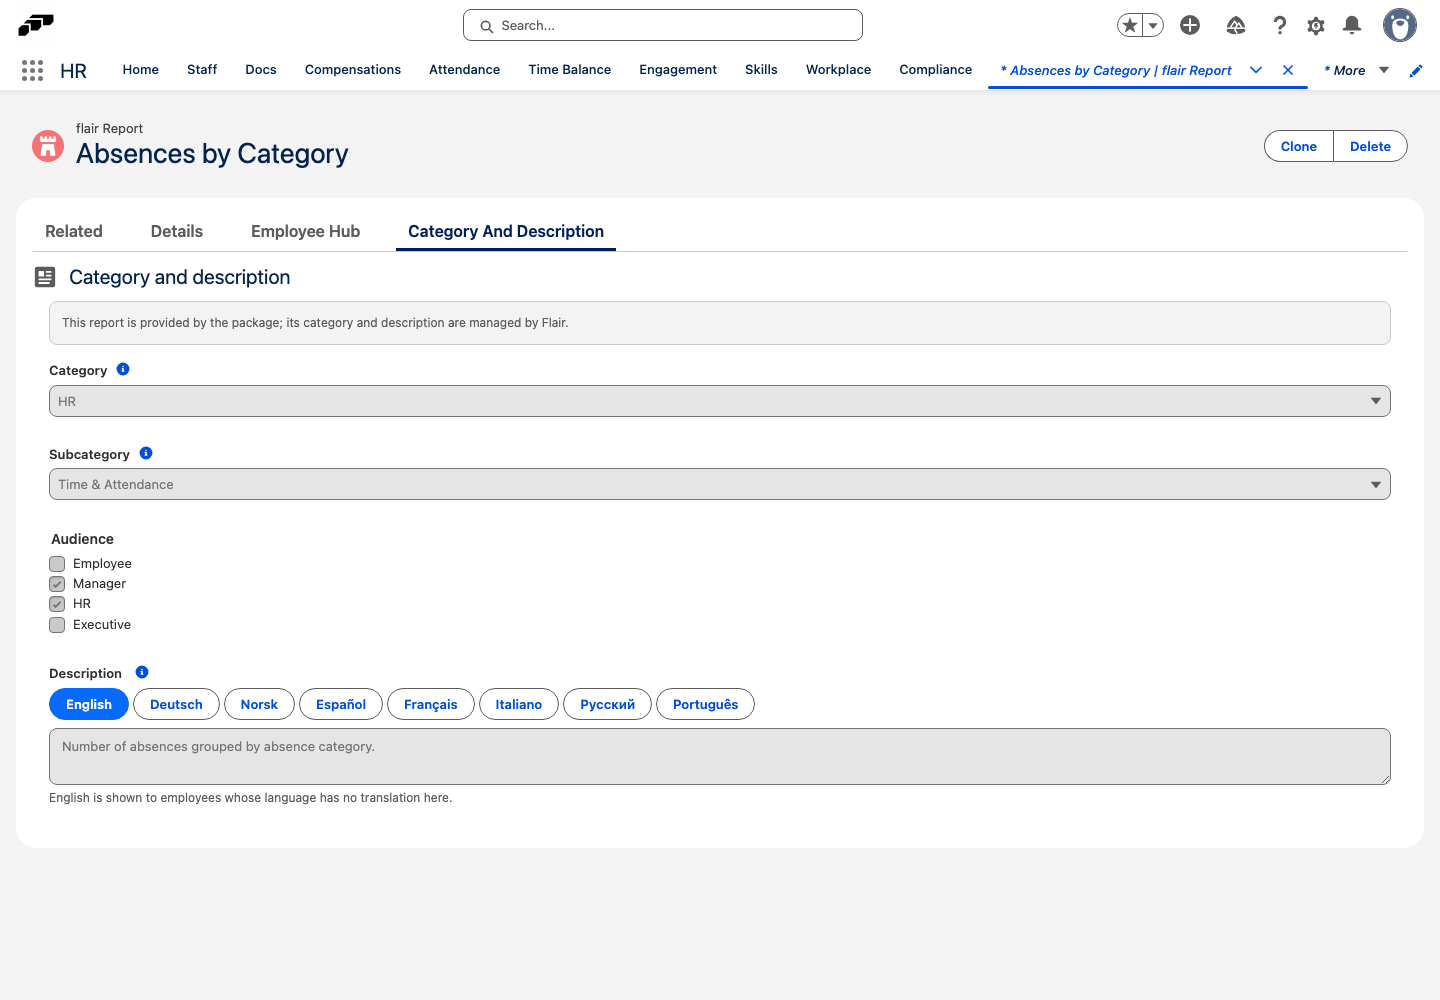
Task: Click the Clone button
Action: coord(1299,146)
